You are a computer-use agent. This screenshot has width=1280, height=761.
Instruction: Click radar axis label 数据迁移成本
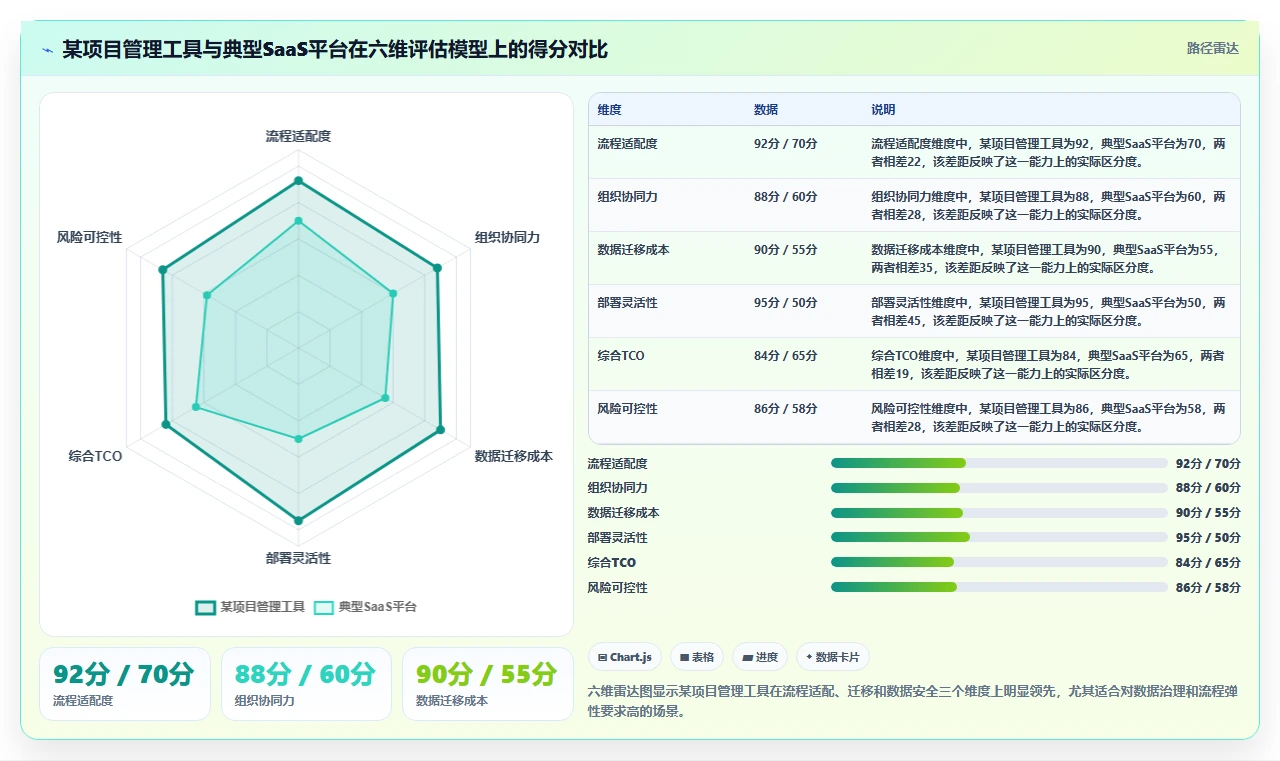tap(513, 456)
